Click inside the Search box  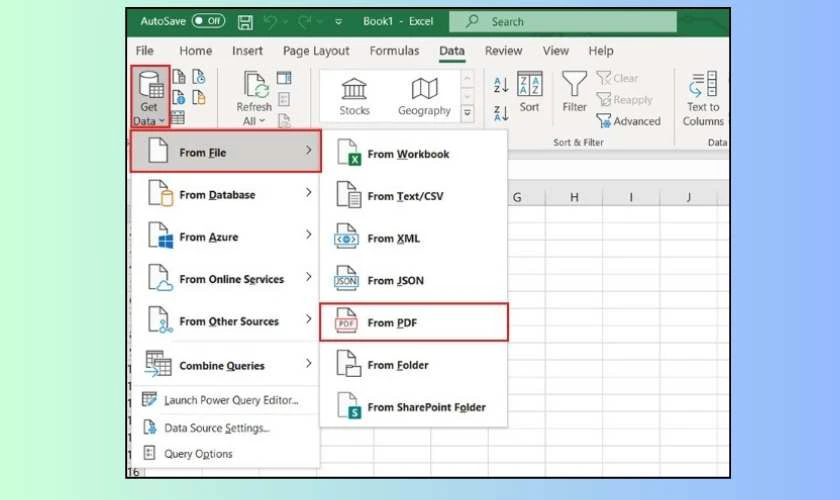pyautogui.click(x=562, y=22)
